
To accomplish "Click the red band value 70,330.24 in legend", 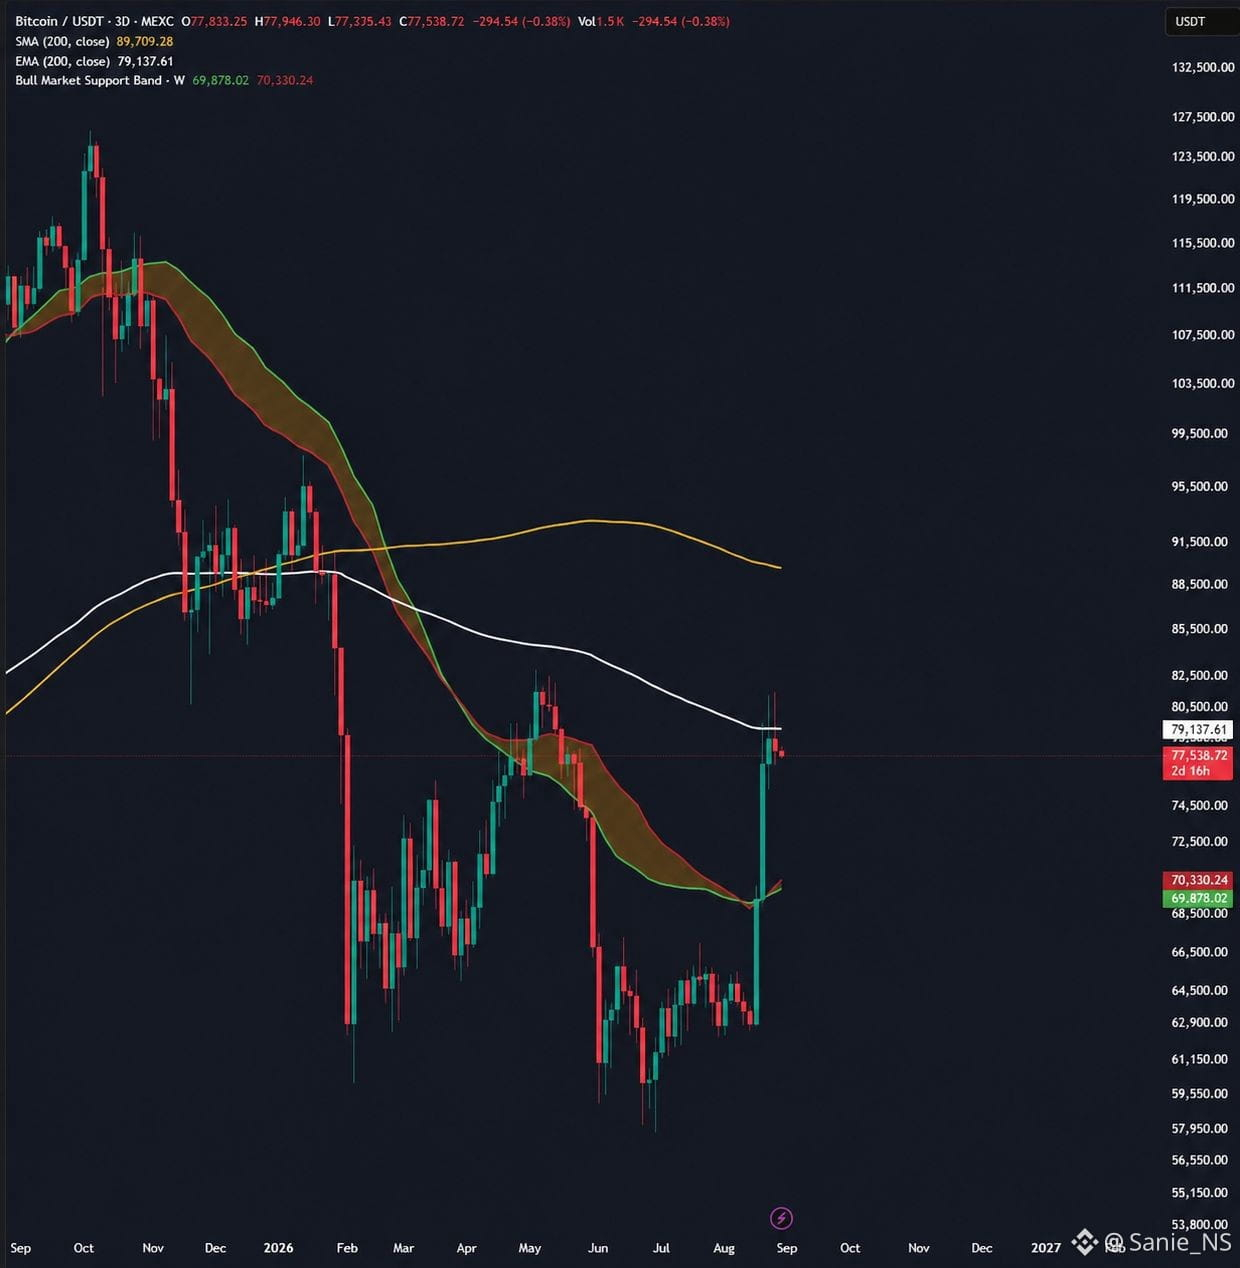I will [285, 80].
